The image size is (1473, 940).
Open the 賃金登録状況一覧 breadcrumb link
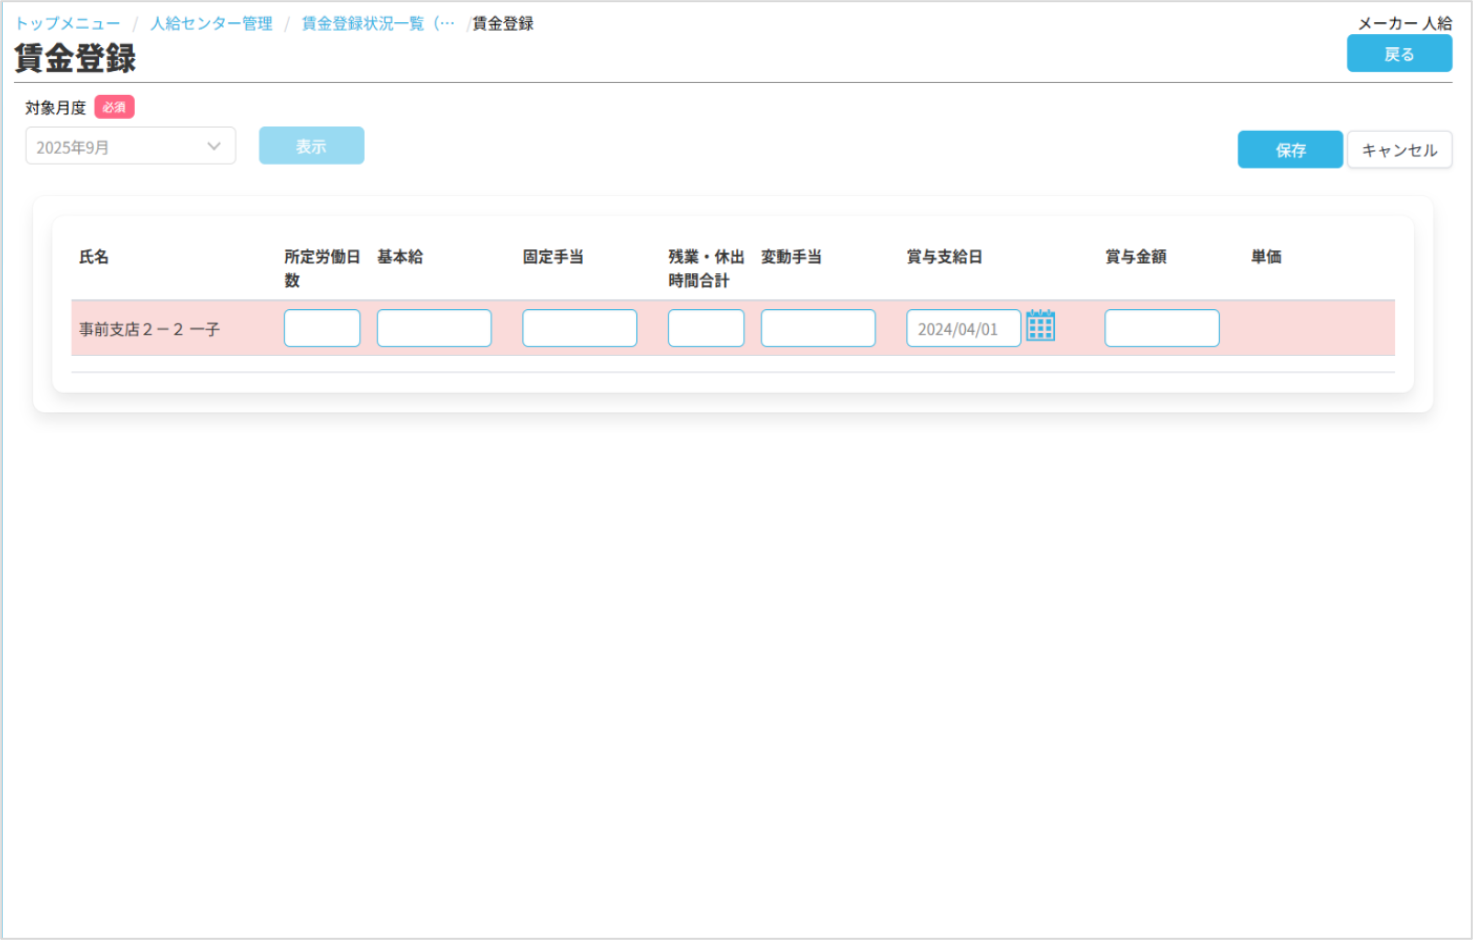coord(378,23)
